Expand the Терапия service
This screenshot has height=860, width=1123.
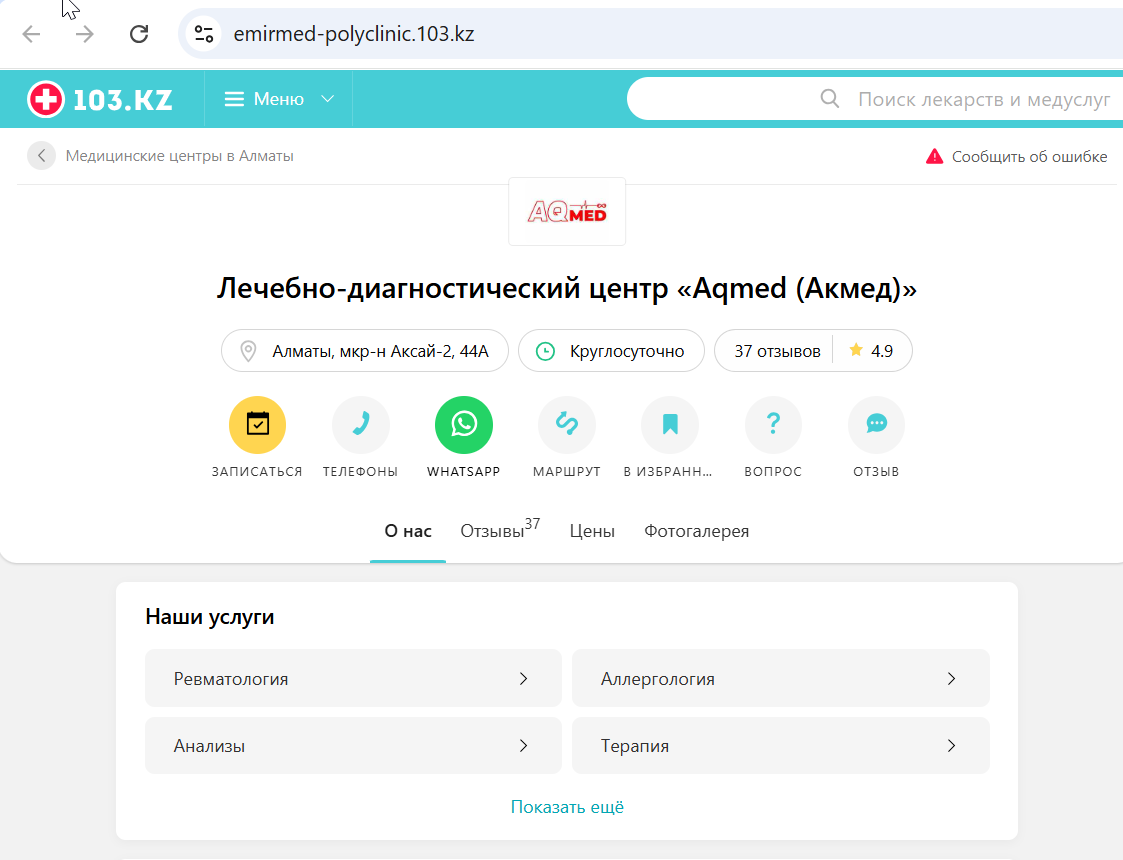[x=781, y=745]
